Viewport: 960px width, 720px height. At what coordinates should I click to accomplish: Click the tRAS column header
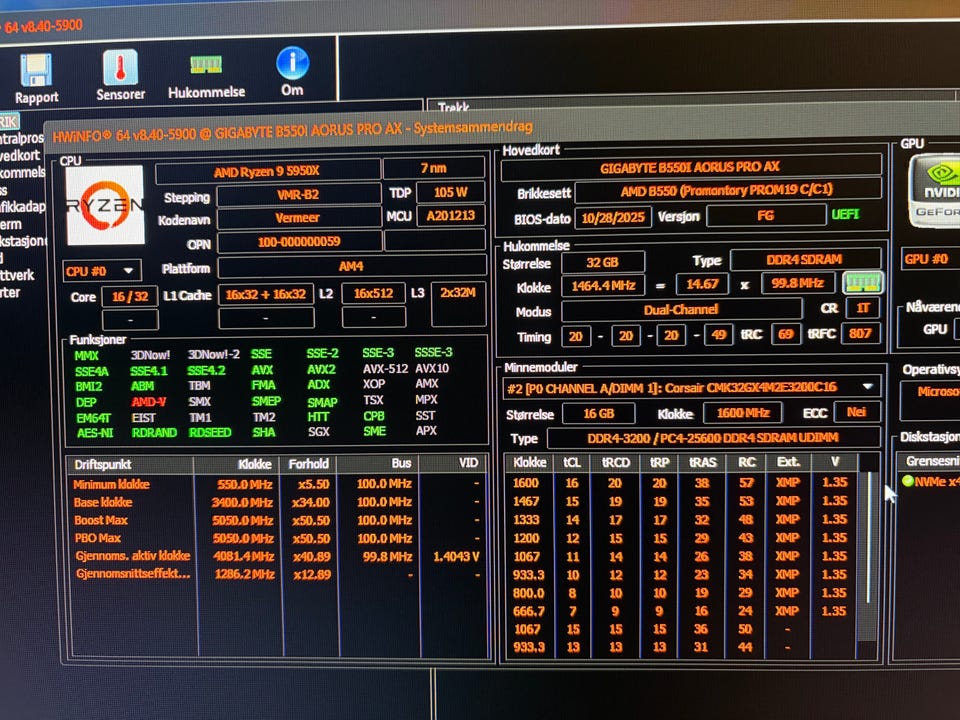click(x=702, y=462)
